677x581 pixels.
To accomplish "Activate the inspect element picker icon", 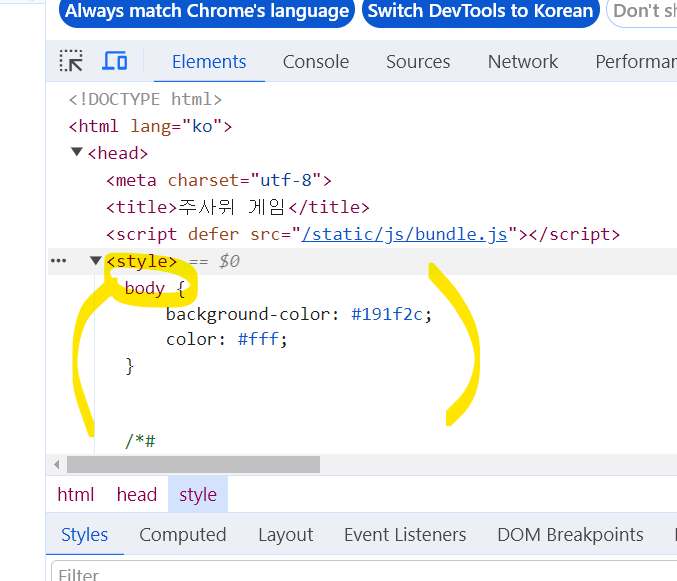I will coord(71,61).
